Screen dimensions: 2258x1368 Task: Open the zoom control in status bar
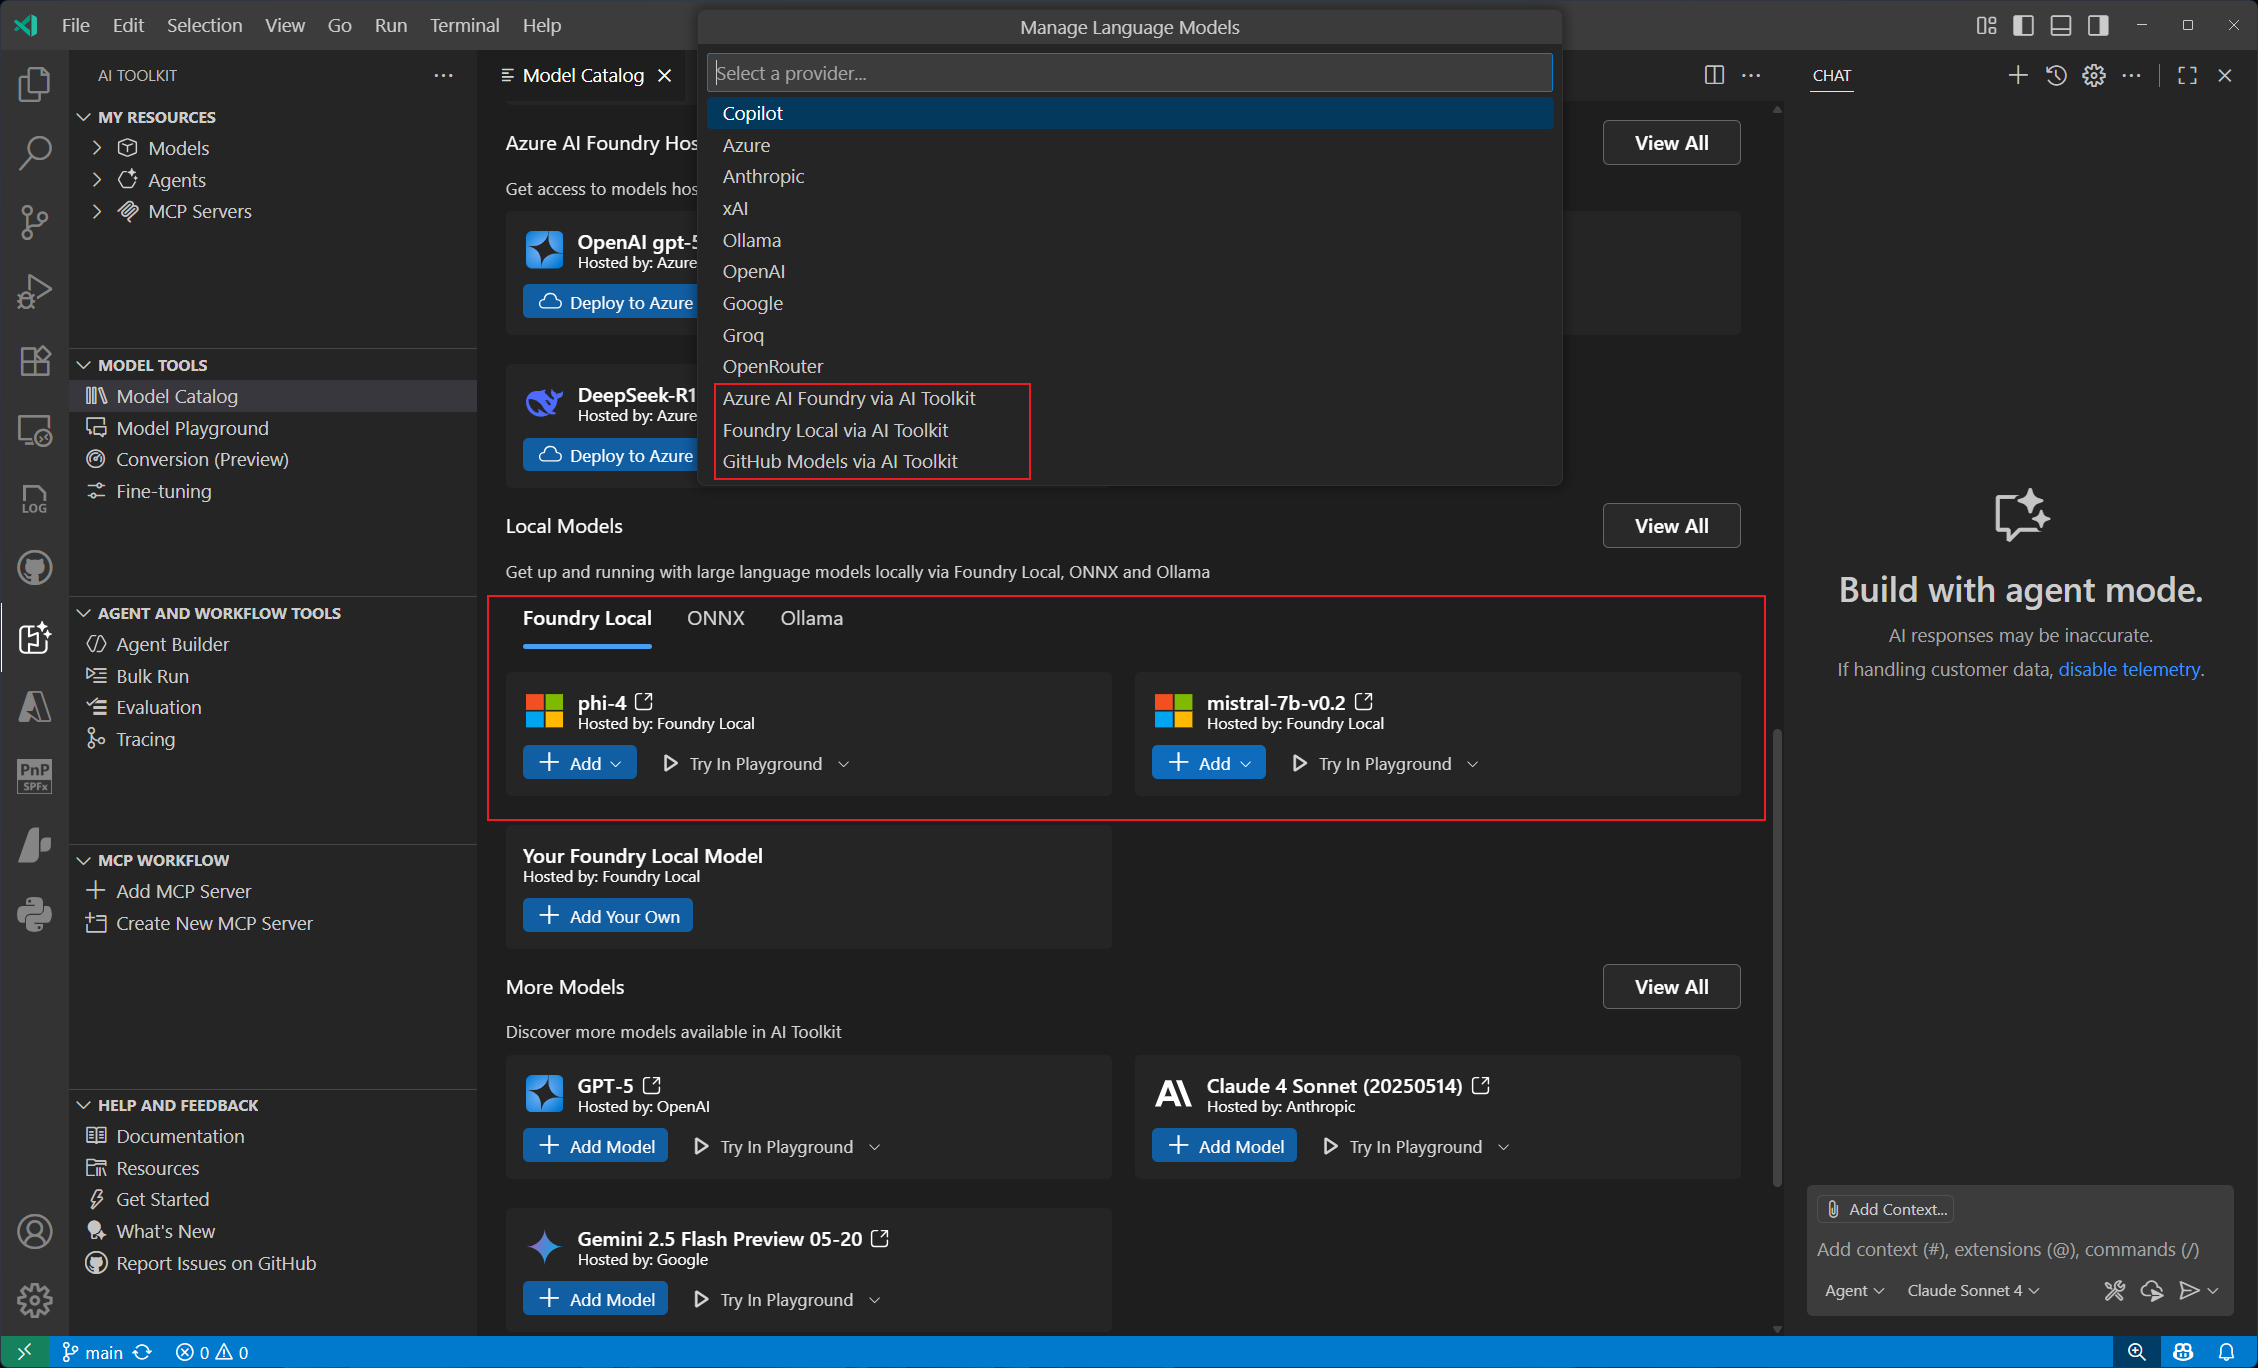(2137, 1352)
